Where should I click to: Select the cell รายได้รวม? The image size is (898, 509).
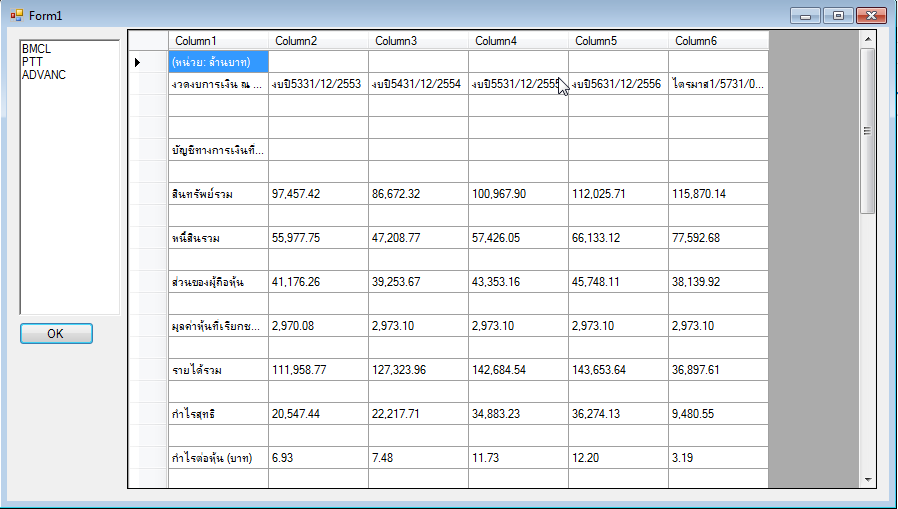(x=218, y=370)
